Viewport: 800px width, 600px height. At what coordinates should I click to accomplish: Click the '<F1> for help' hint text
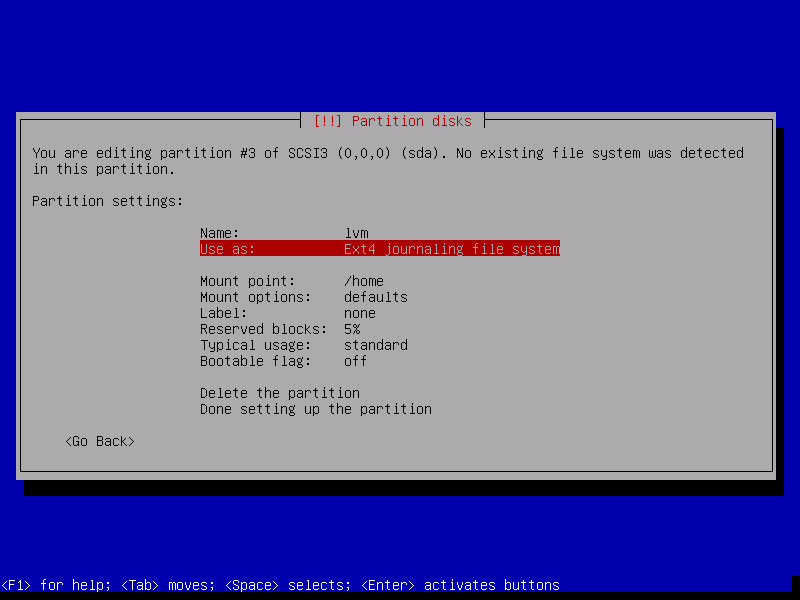56,585
